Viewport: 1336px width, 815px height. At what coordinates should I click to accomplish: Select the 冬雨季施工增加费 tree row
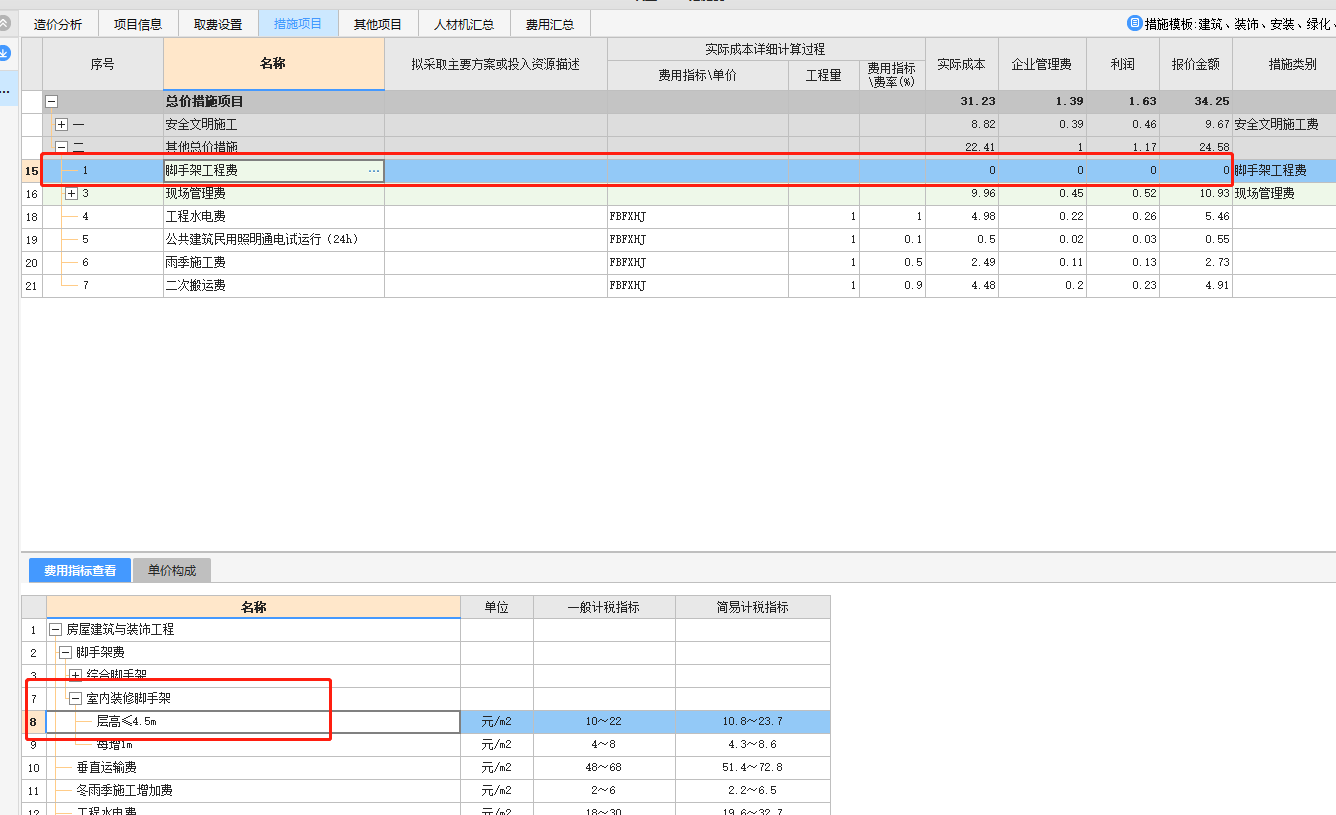click(x=253, y=790)
